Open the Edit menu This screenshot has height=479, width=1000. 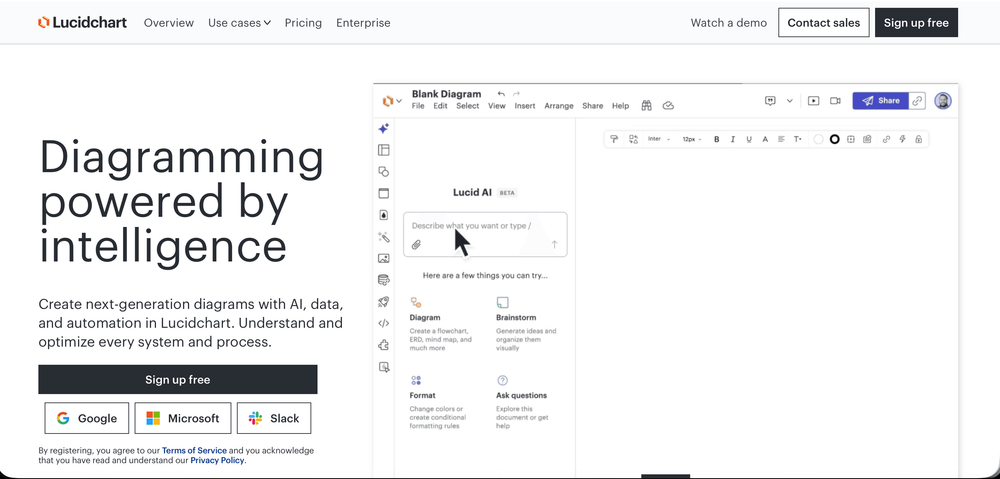tap(441, 106)
